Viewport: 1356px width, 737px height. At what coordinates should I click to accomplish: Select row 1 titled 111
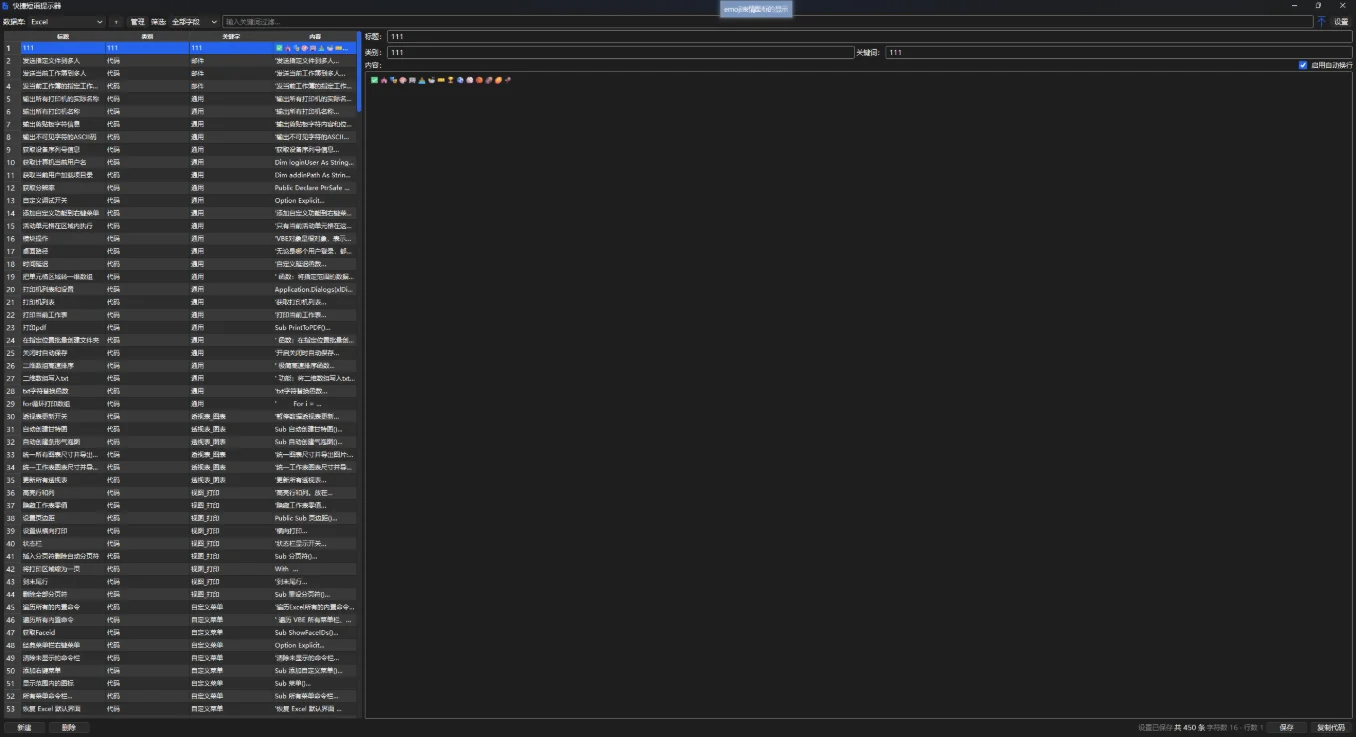tap(180, 48)
